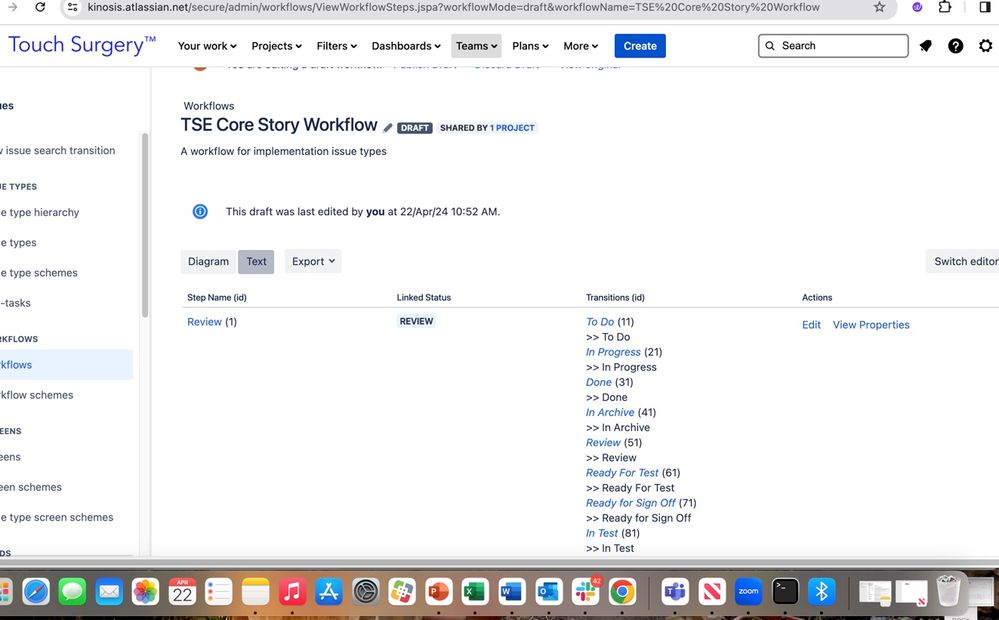Open Music app in the dock
This screenshot has width=999, height=620.
coord(292,592)
